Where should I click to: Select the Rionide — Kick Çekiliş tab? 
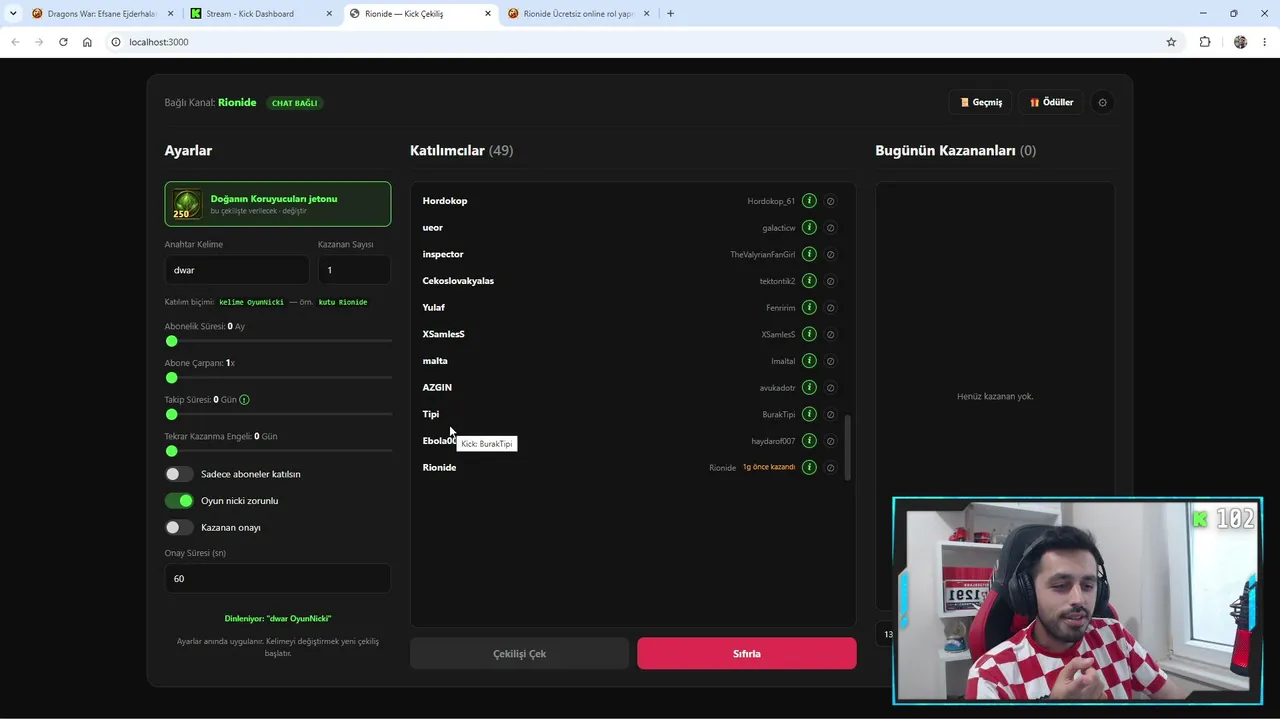click(420, 14)
